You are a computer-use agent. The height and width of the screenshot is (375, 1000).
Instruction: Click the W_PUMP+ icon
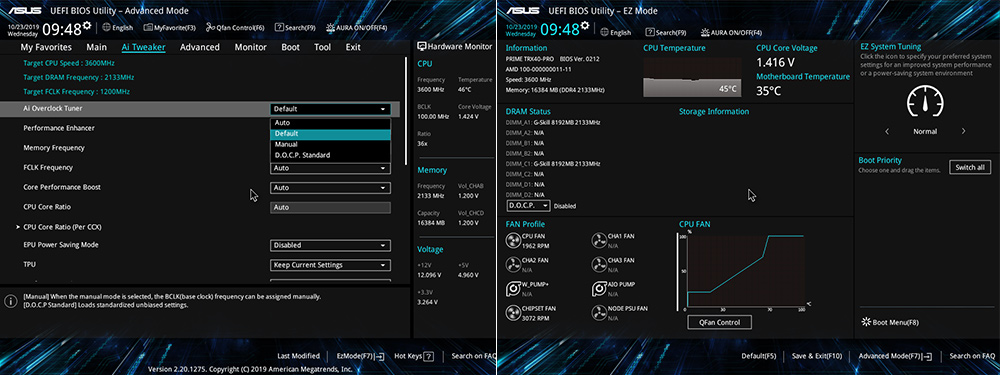[x=513, y=288]
